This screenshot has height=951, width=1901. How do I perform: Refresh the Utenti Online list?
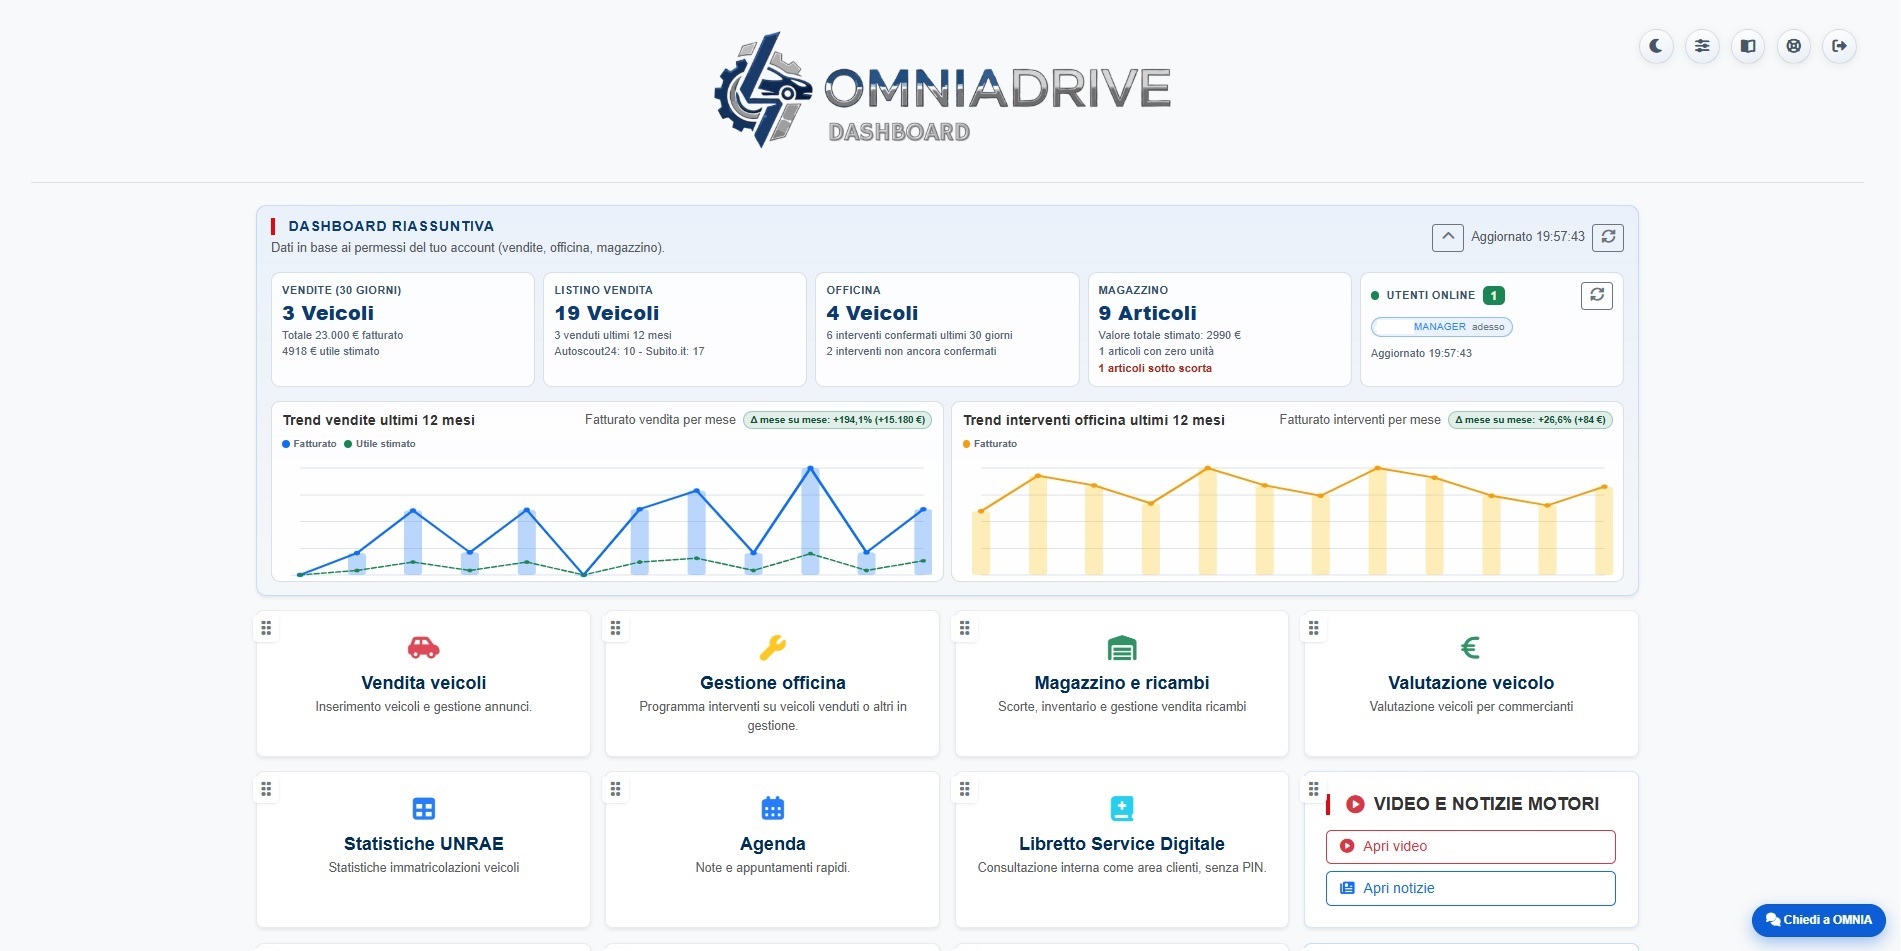point(1597,295)
